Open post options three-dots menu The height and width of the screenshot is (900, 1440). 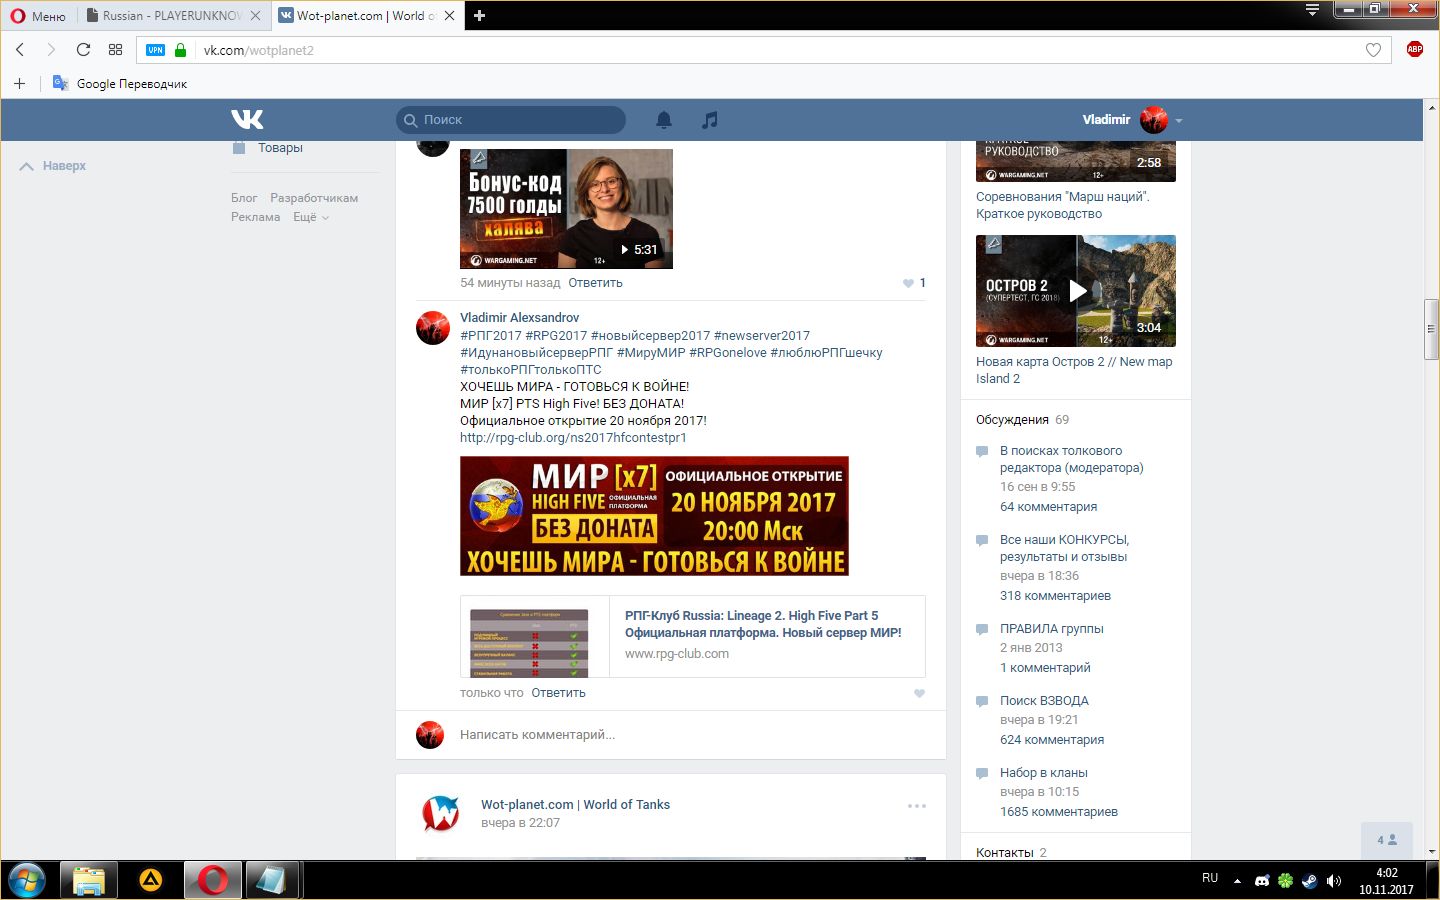(x=916, y=806)
